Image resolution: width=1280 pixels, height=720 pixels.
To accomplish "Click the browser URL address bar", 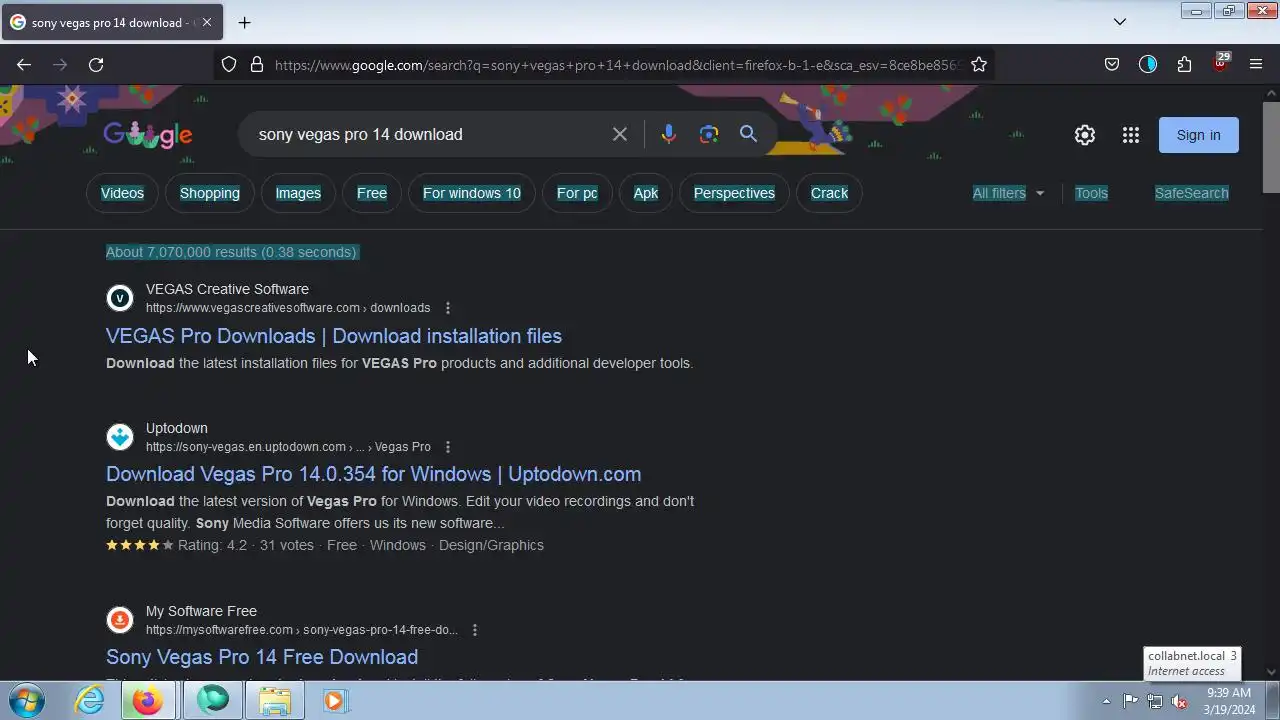I will click(x=618, y=65).
